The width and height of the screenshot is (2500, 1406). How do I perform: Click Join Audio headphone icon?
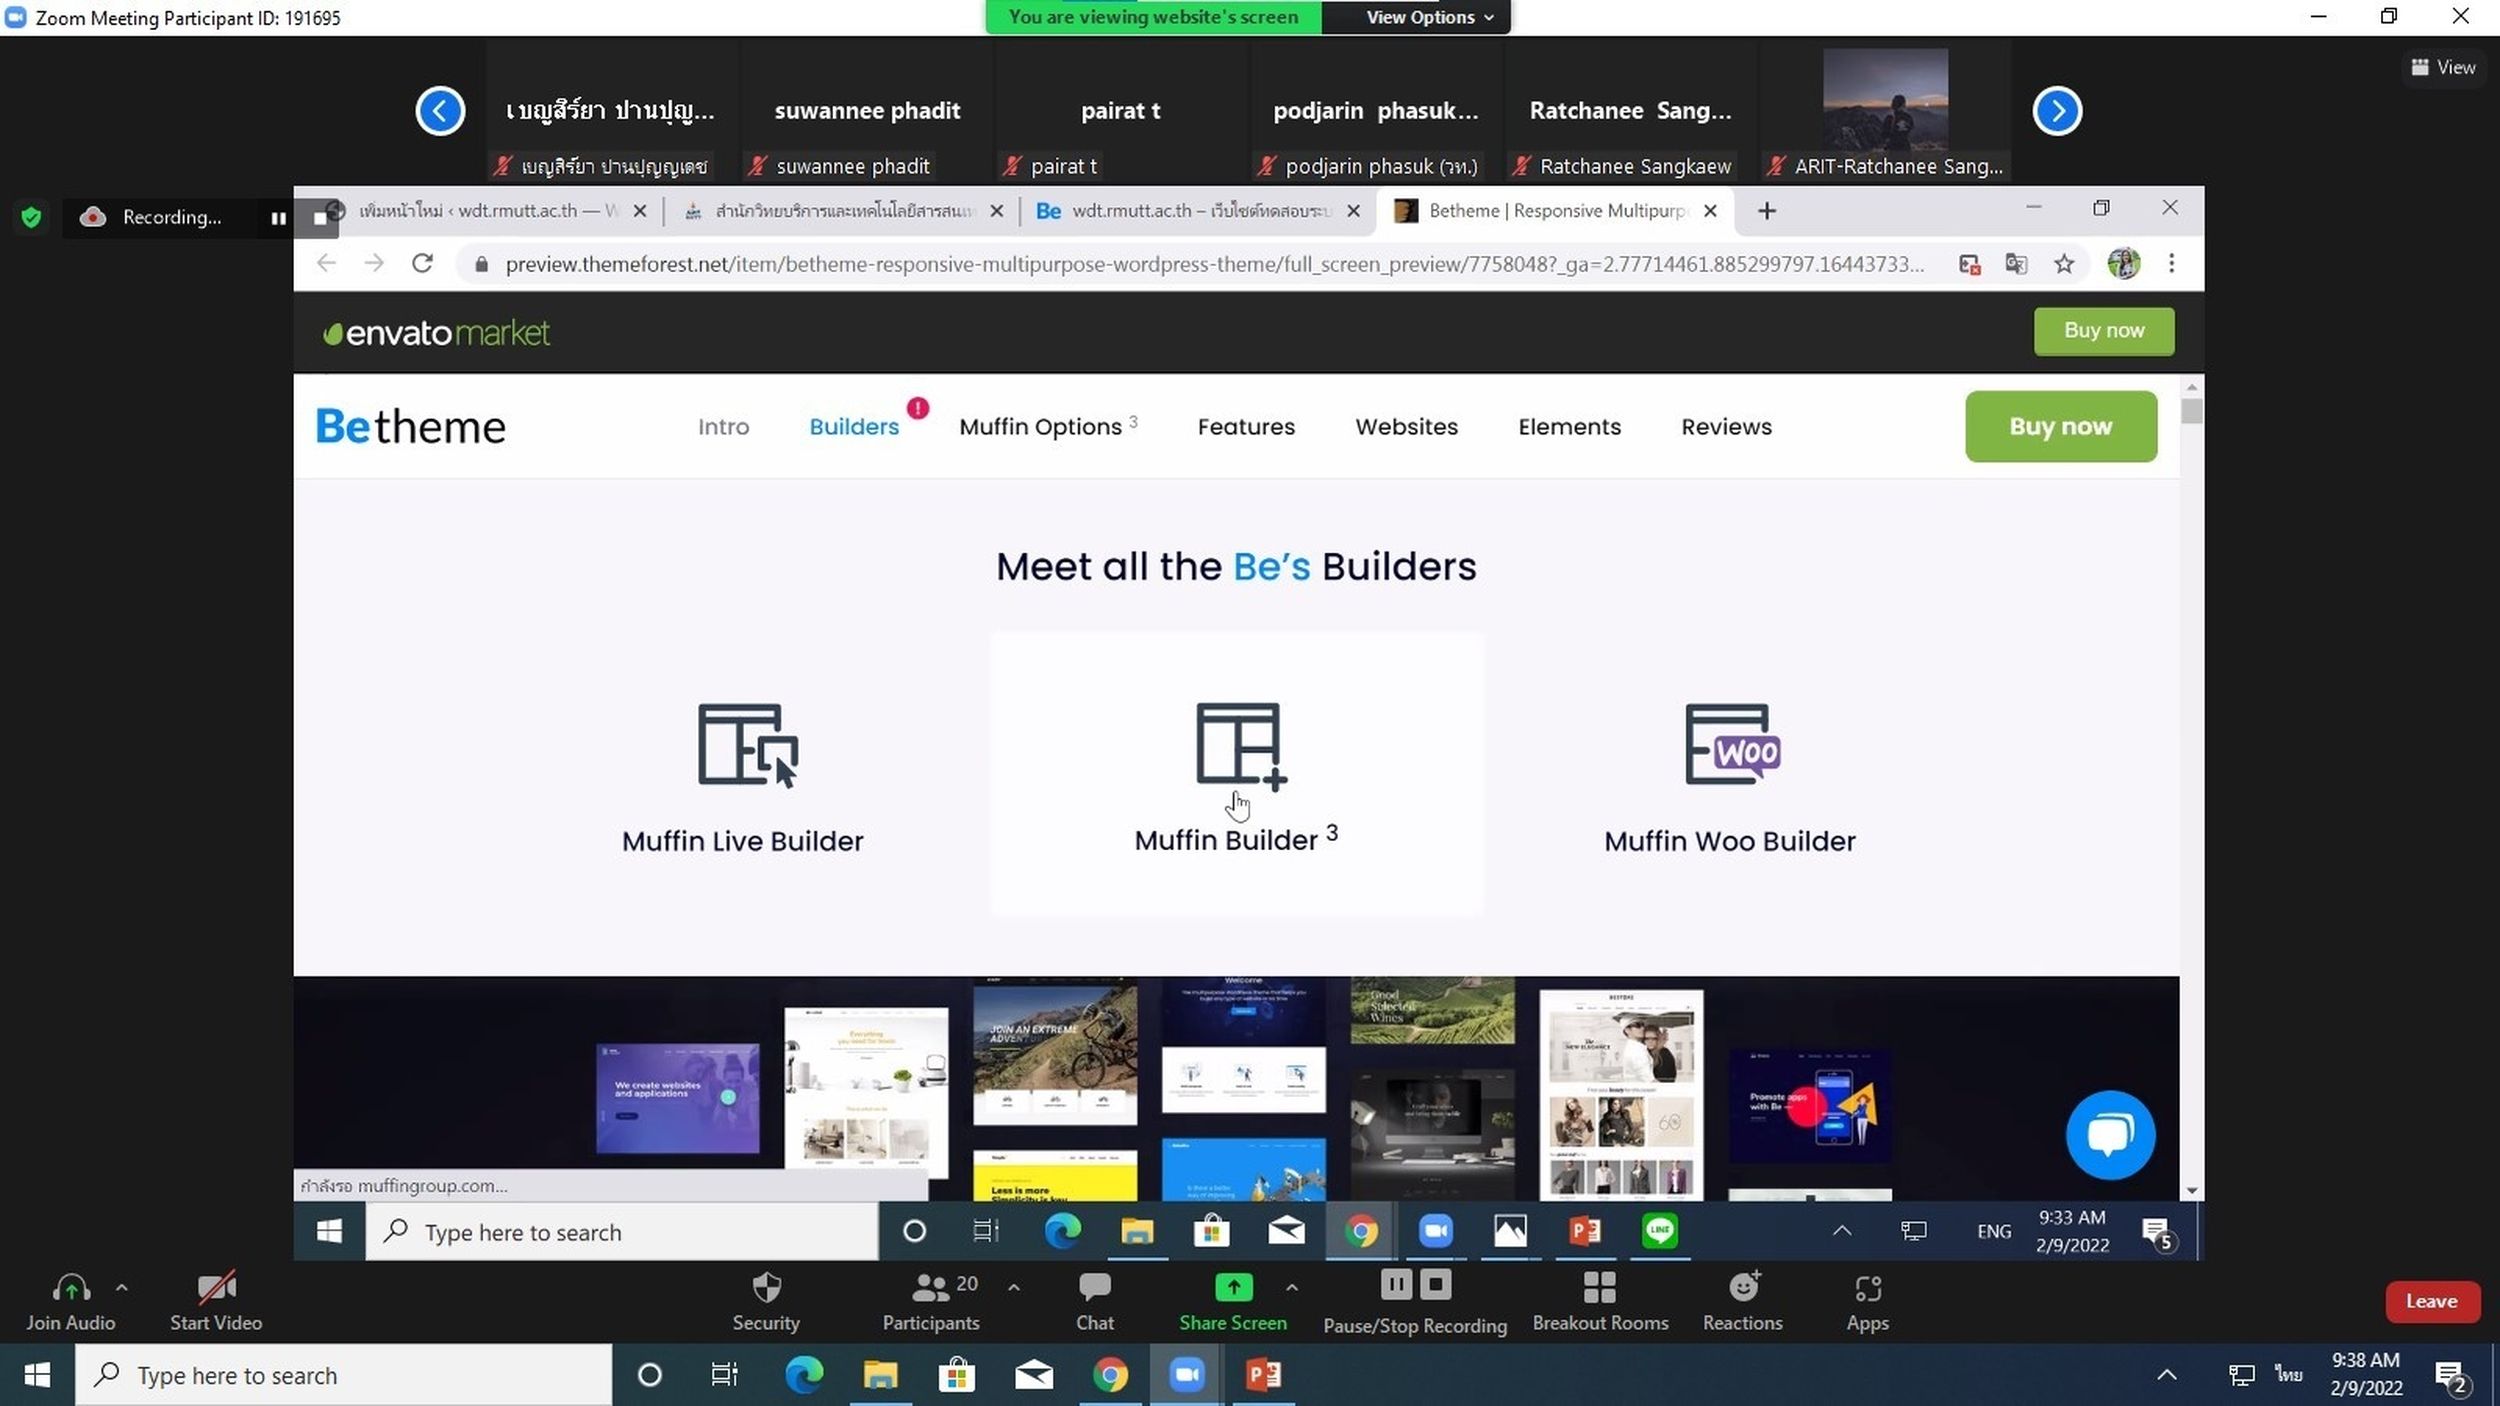(x=70, y=1288)
